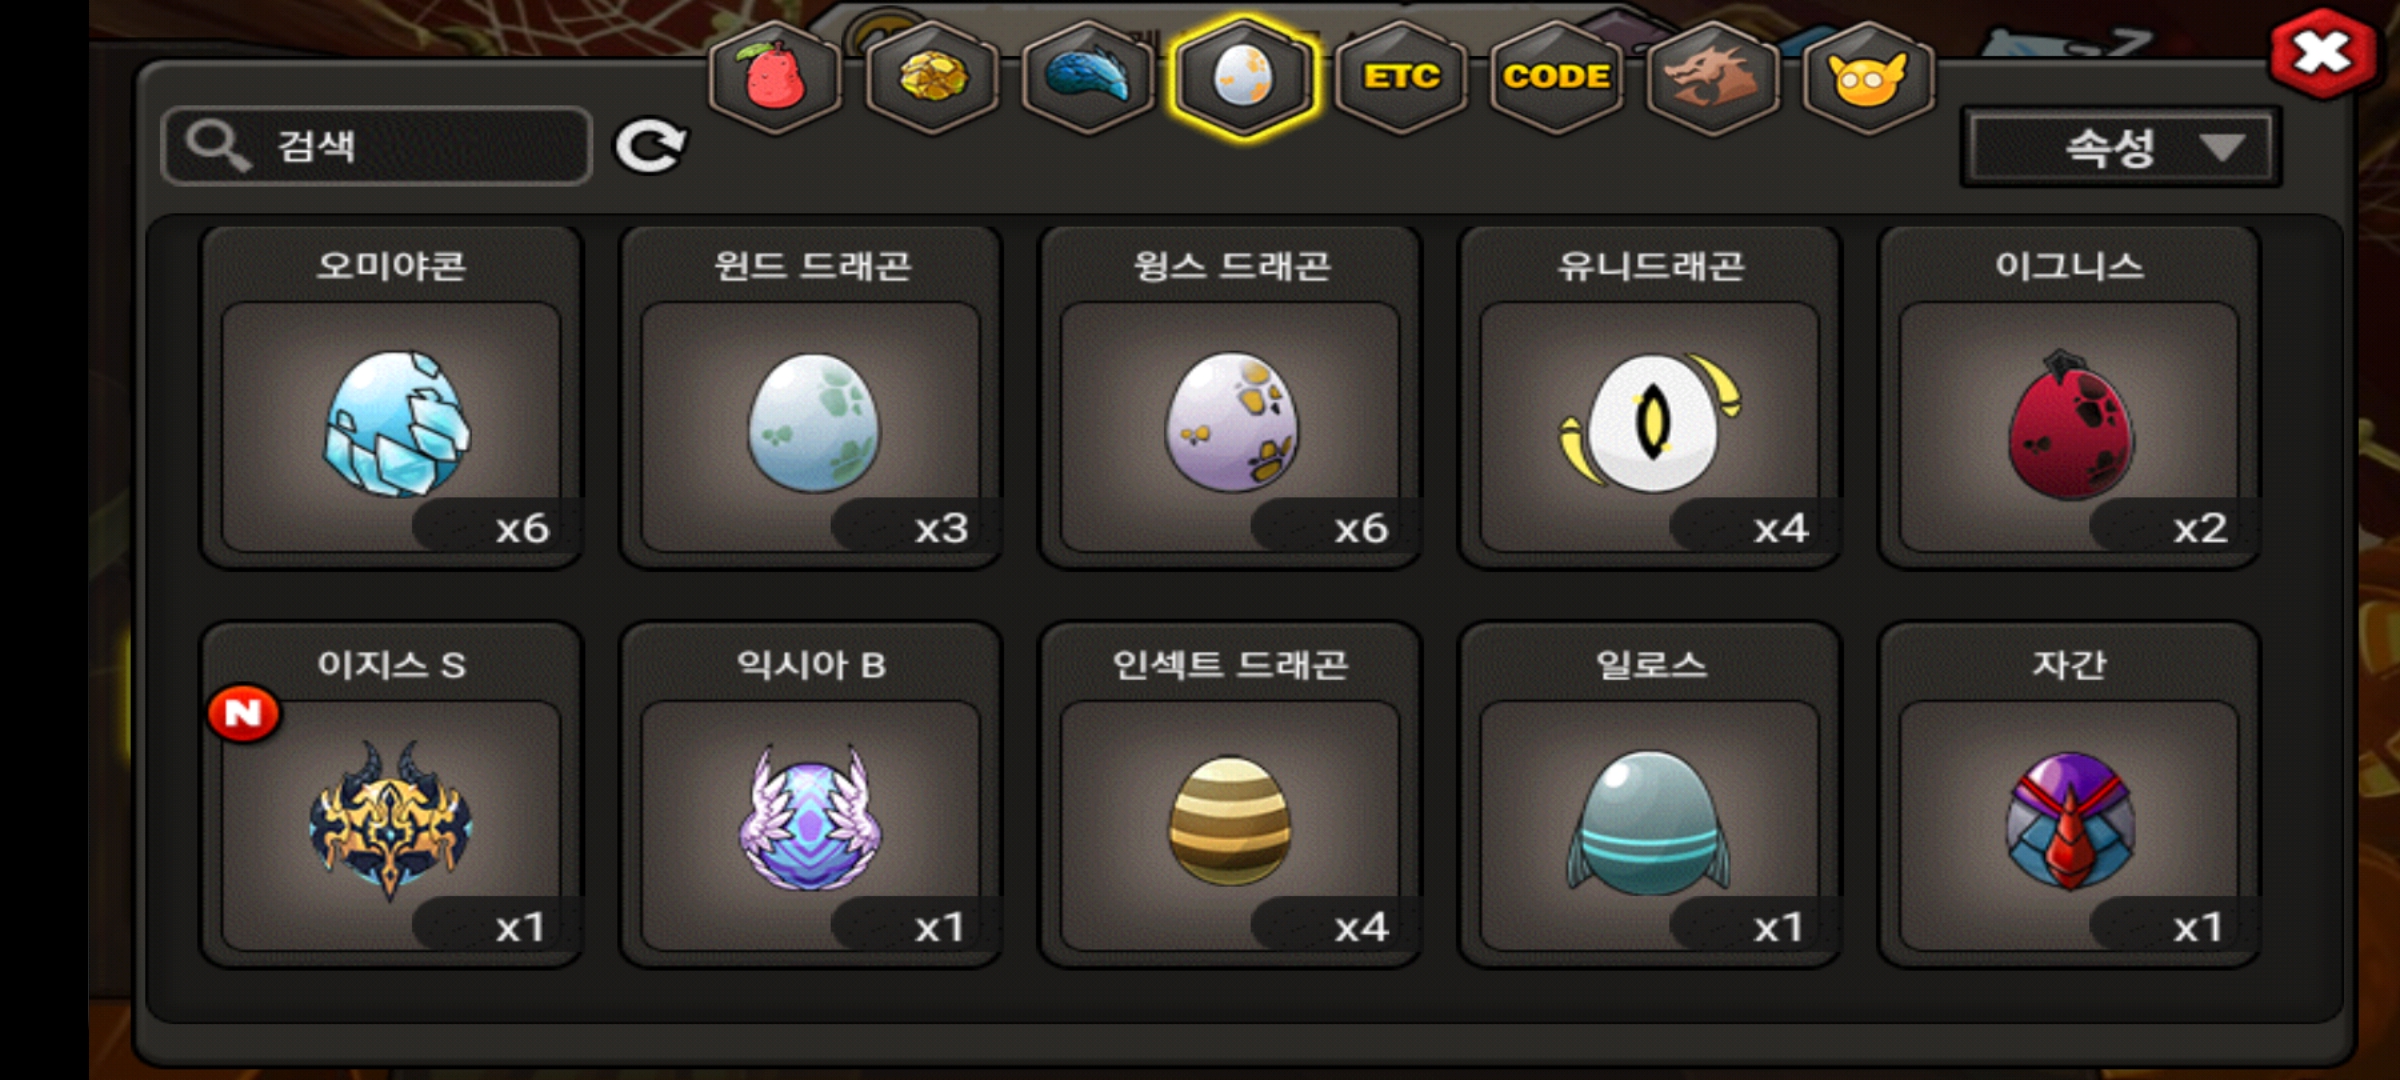Switch to the gold nugget category tab
The image size is (2400, 1080).
[x=931, y=77]
